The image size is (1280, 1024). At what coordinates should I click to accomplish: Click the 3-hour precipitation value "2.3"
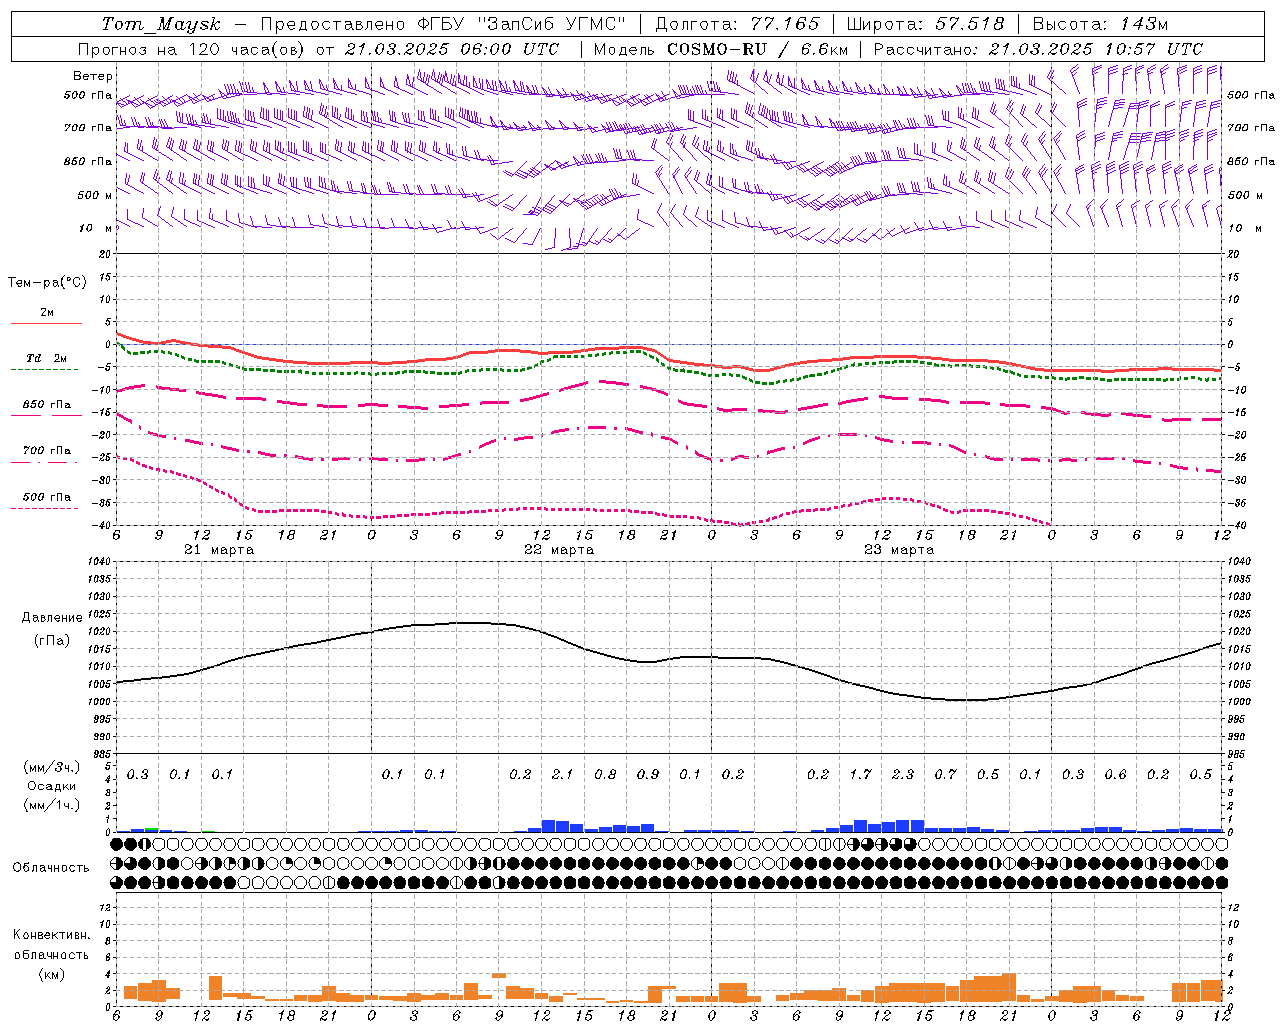[903, 775]
